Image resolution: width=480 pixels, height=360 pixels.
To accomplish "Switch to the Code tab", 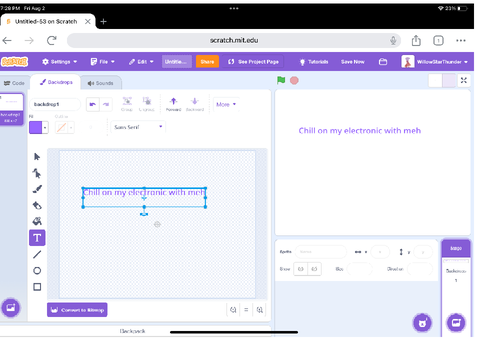I will [x=14, y=83].
